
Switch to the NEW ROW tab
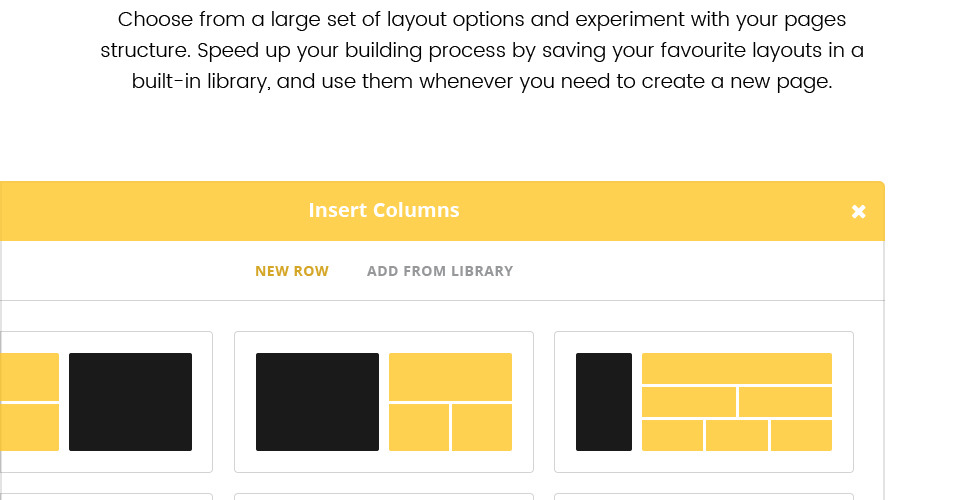292,271
